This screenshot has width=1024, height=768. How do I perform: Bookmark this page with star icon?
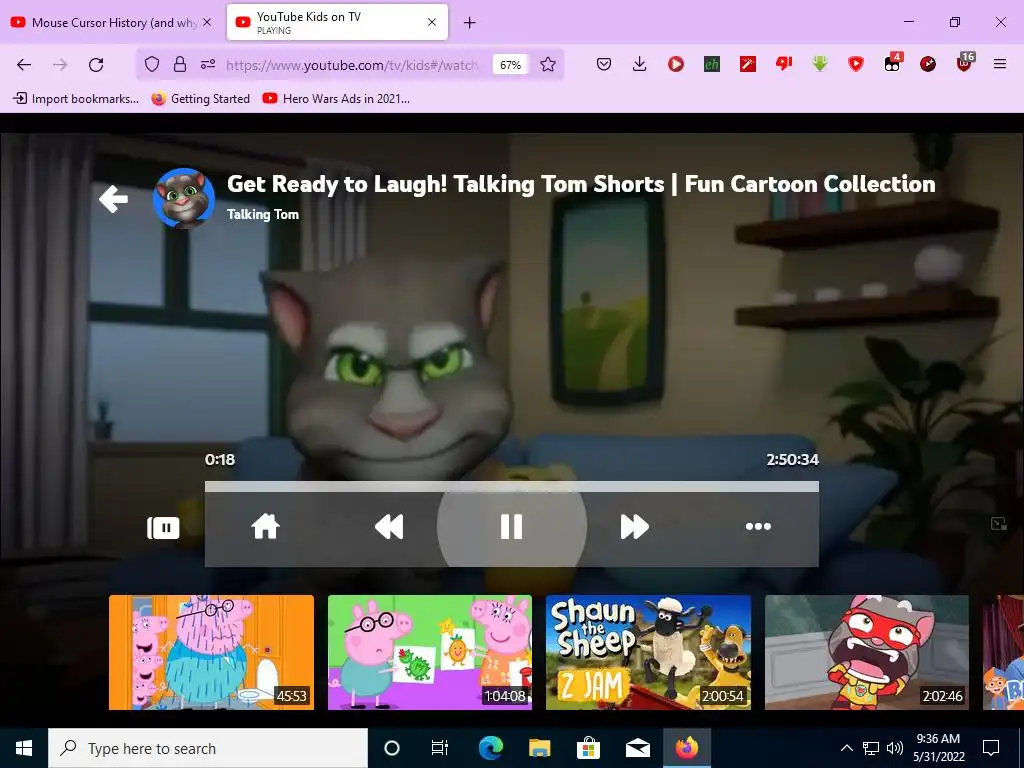(x=548, y=64)
